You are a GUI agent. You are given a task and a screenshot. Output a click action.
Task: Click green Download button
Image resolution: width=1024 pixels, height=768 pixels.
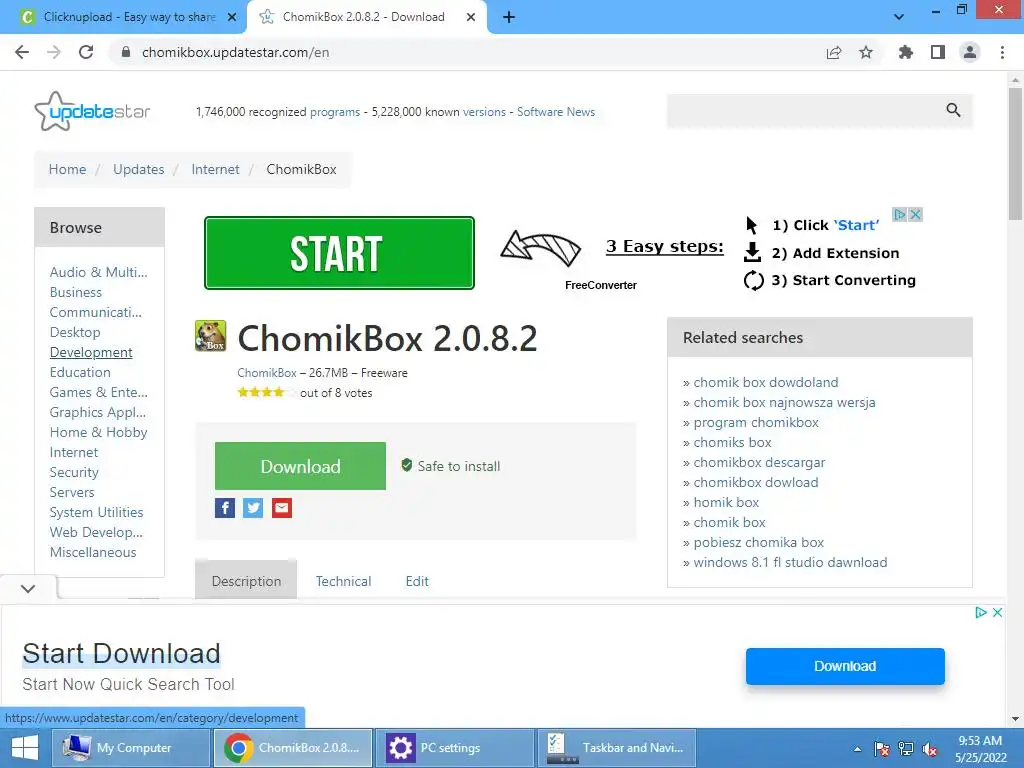(x=300, y=466)
